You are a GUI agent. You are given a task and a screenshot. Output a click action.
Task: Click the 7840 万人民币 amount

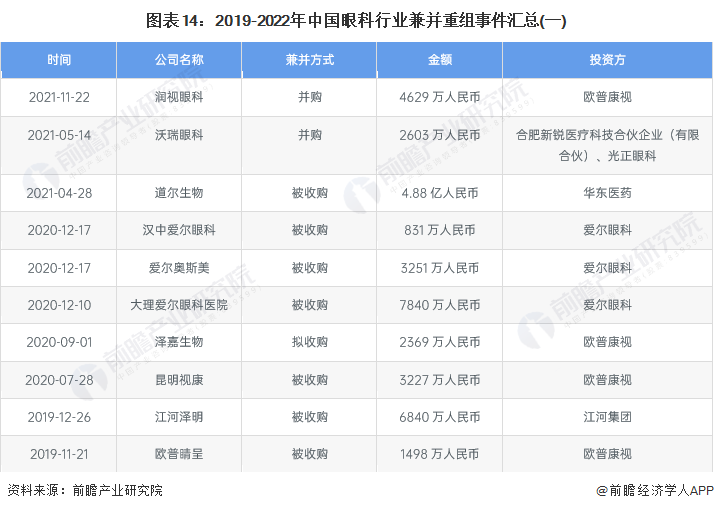439,305
